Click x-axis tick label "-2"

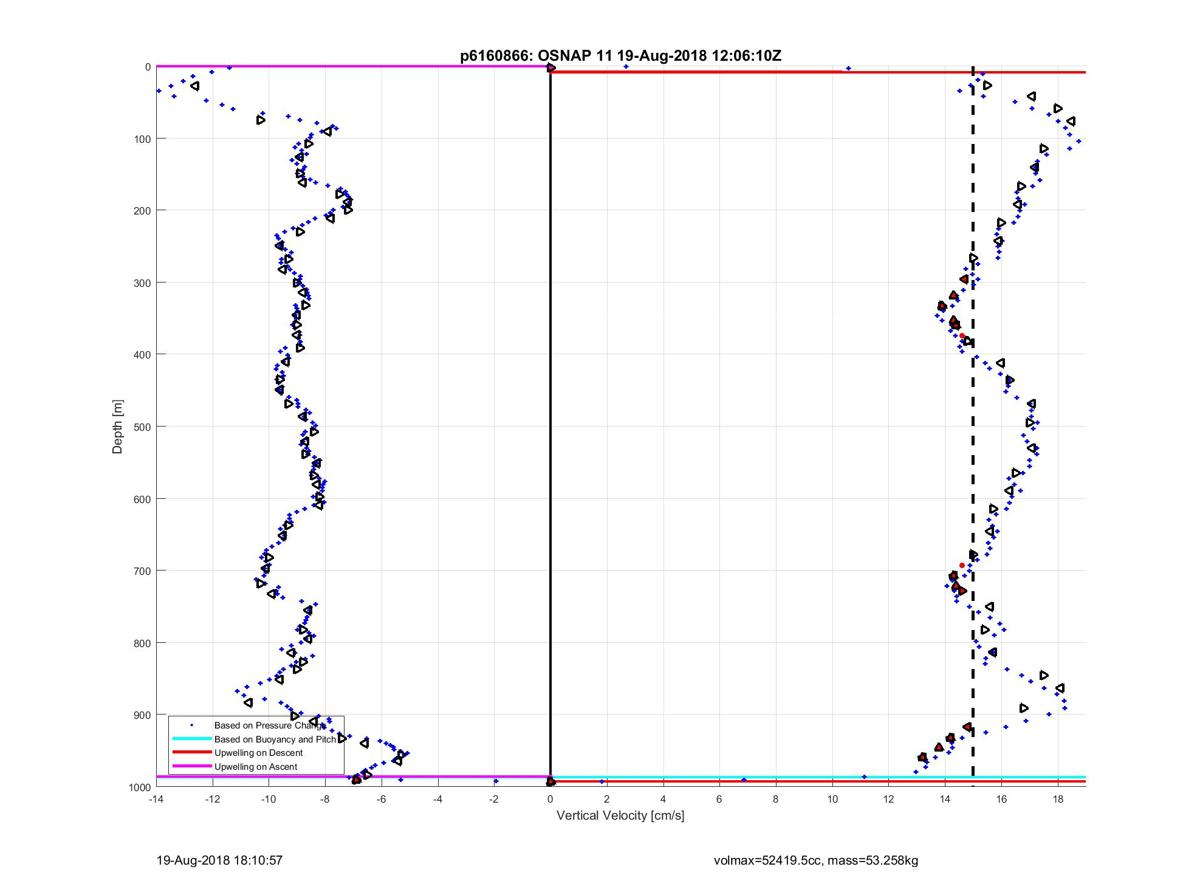coord(494,800)
